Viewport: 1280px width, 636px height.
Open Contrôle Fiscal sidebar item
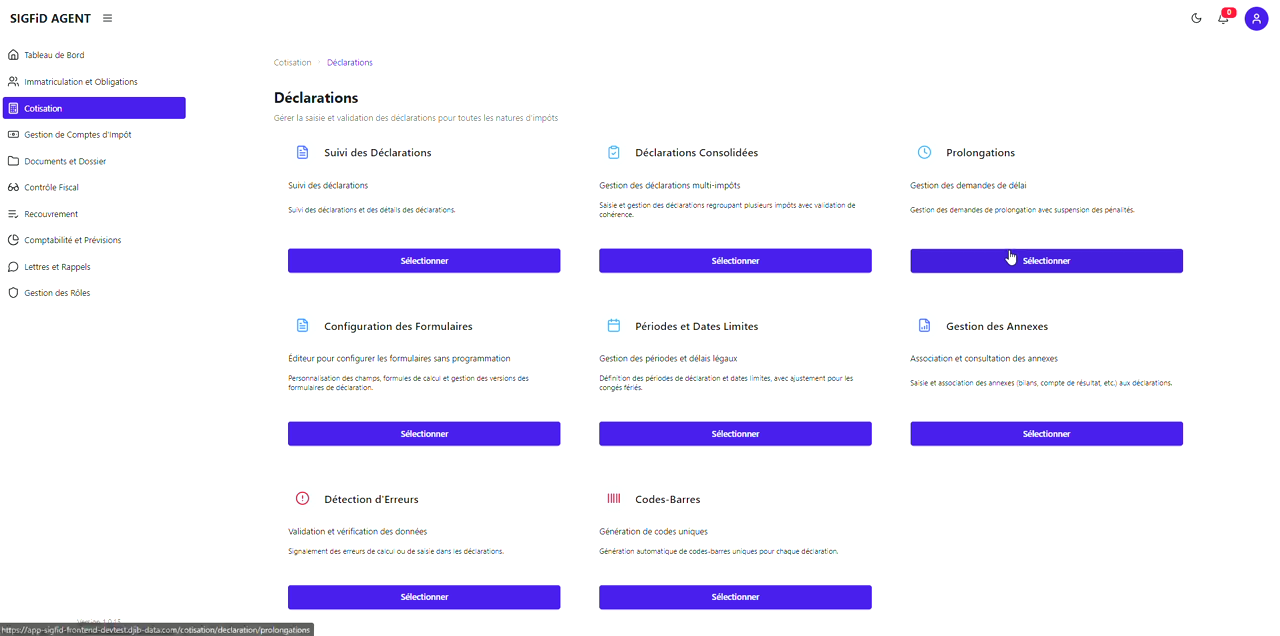pos(51,187)
